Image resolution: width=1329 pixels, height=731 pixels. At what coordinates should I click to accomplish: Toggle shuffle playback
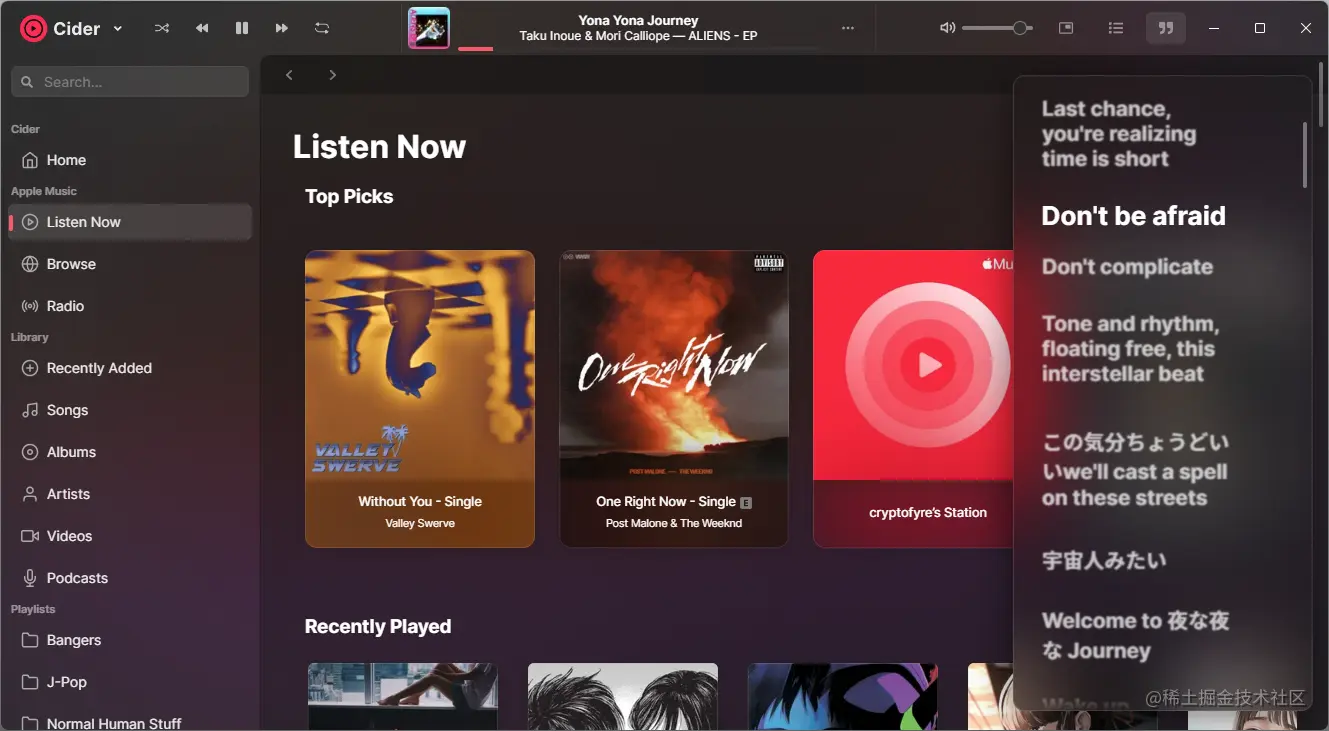162,28
